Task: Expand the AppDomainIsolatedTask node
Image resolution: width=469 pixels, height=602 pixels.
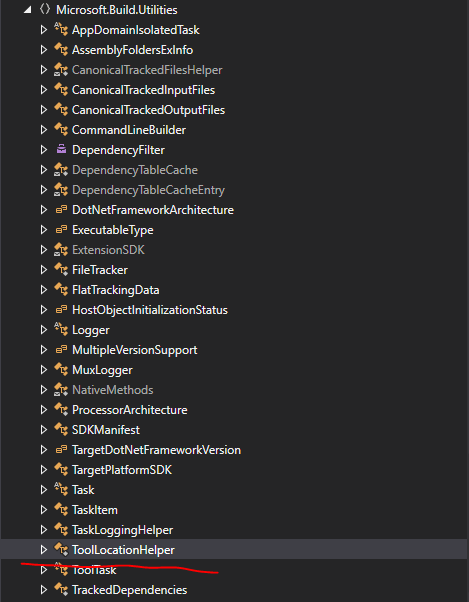Action: tap(44, 30)
